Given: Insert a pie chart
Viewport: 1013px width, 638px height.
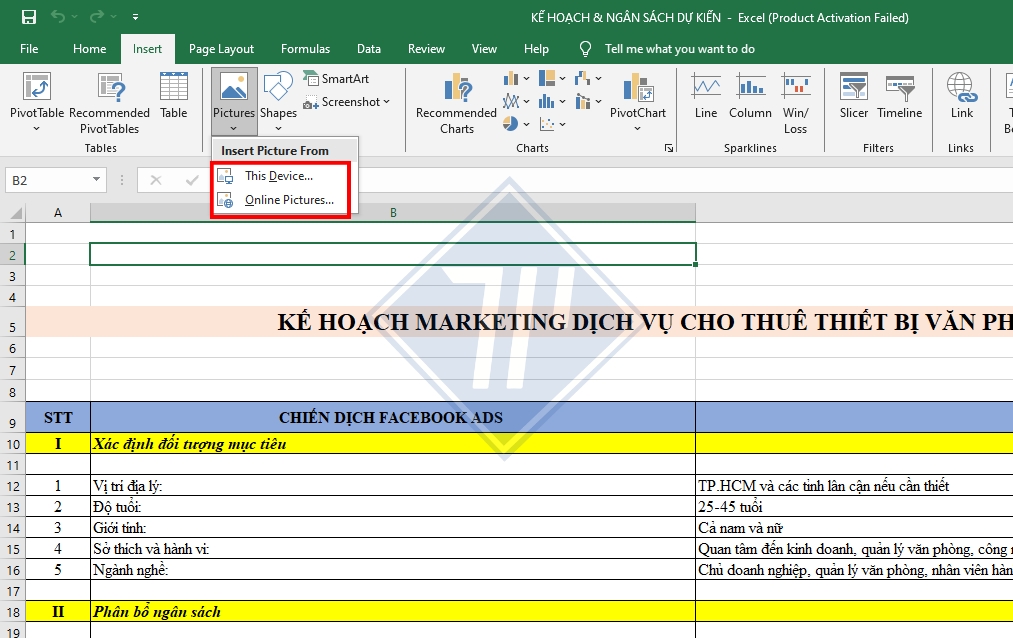Looking at the screenshot, I should 510,123.
